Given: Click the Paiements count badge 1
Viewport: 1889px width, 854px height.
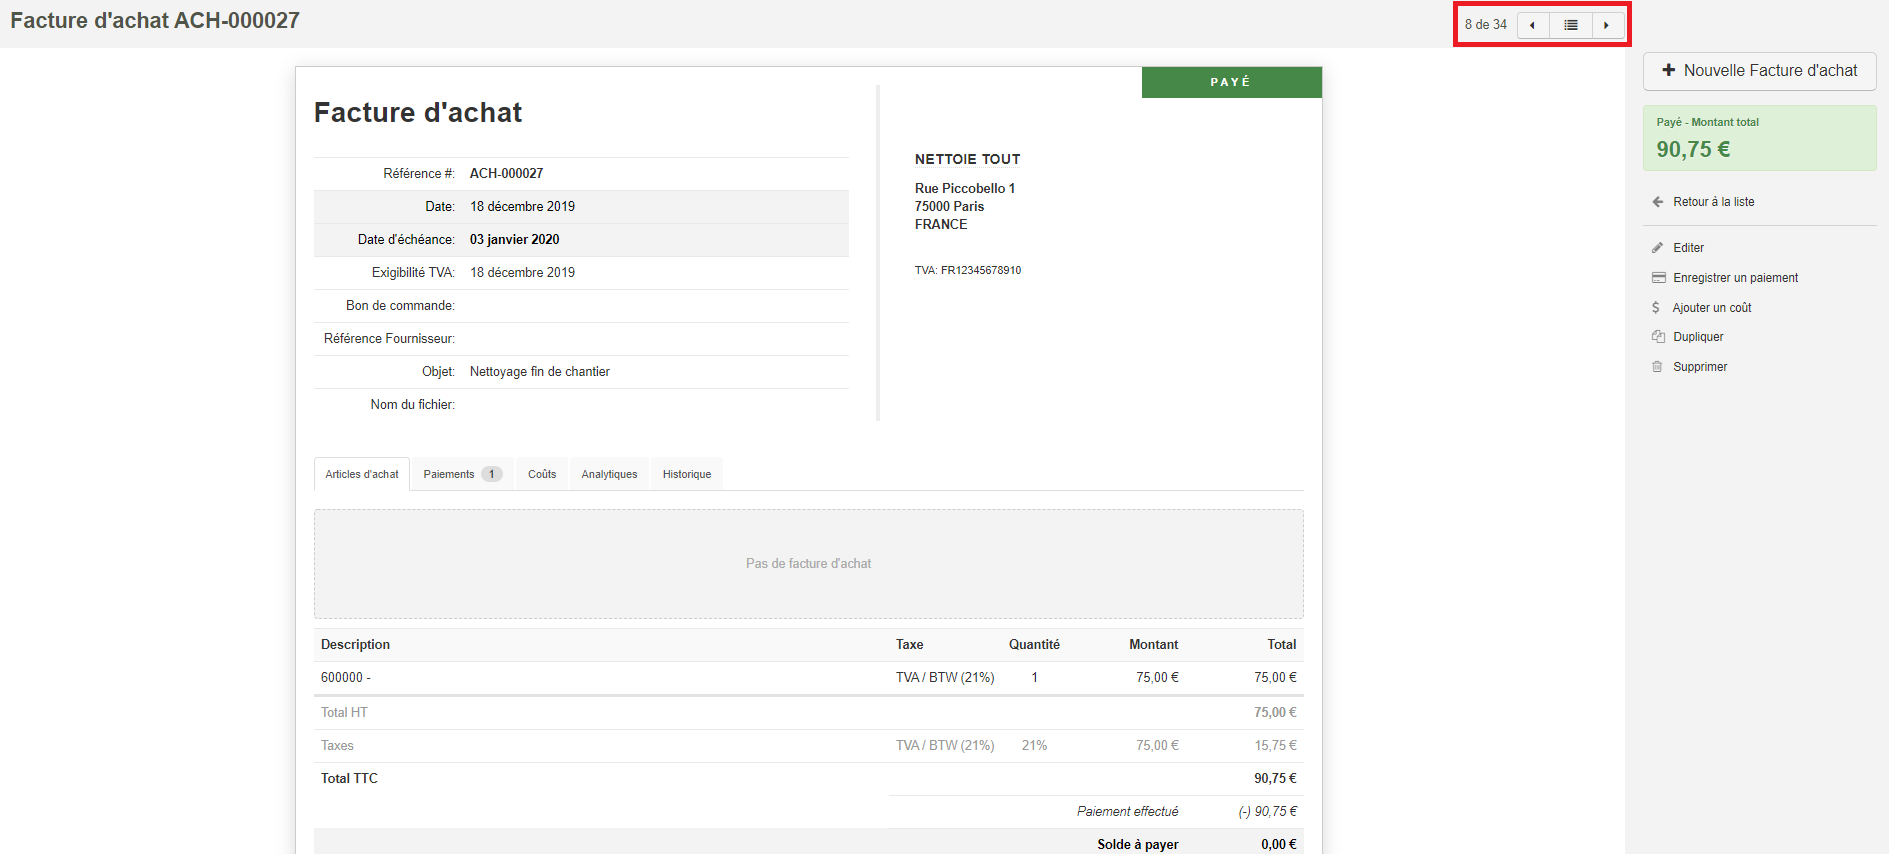Looking at the screenshot, I should point(492,474).
